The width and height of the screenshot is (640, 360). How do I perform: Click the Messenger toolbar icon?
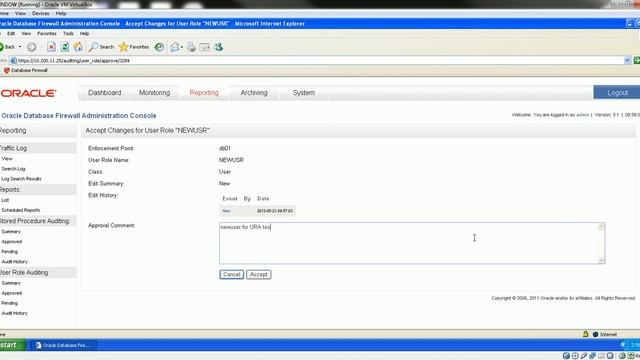point(218,47)
